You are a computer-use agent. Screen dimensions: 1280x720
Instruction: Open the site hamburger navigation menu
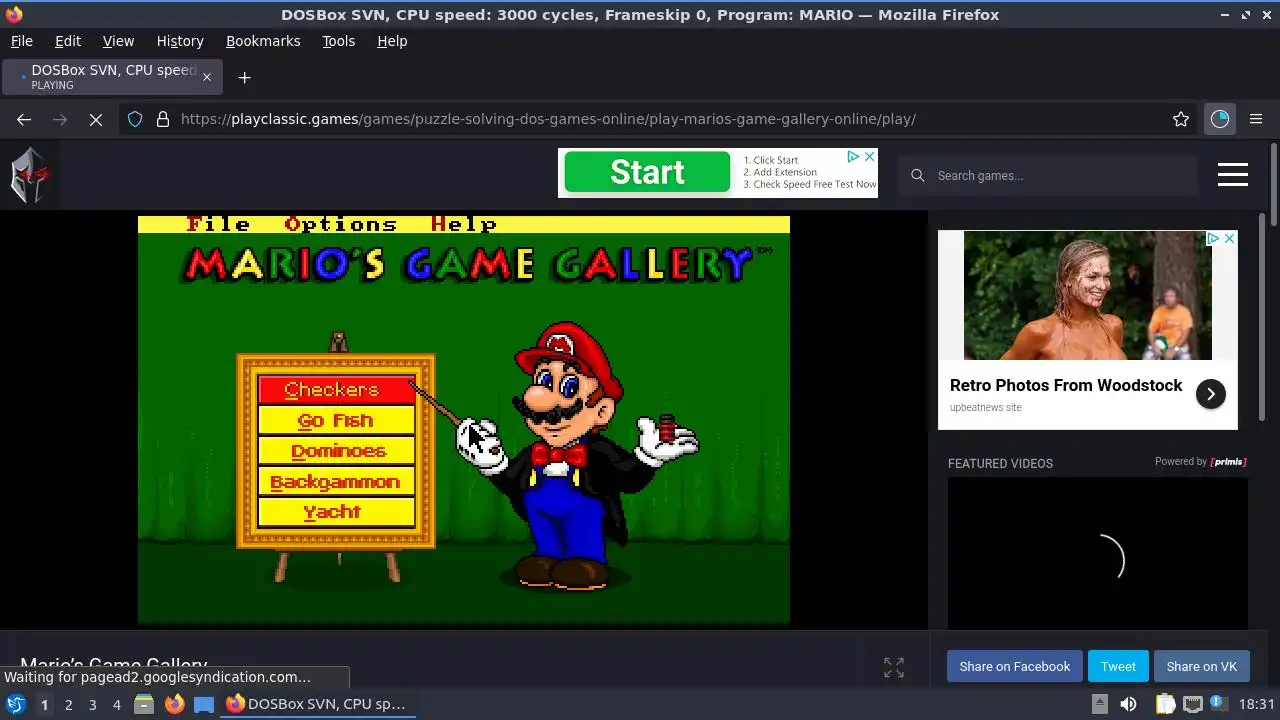(x=1233, y=175)
